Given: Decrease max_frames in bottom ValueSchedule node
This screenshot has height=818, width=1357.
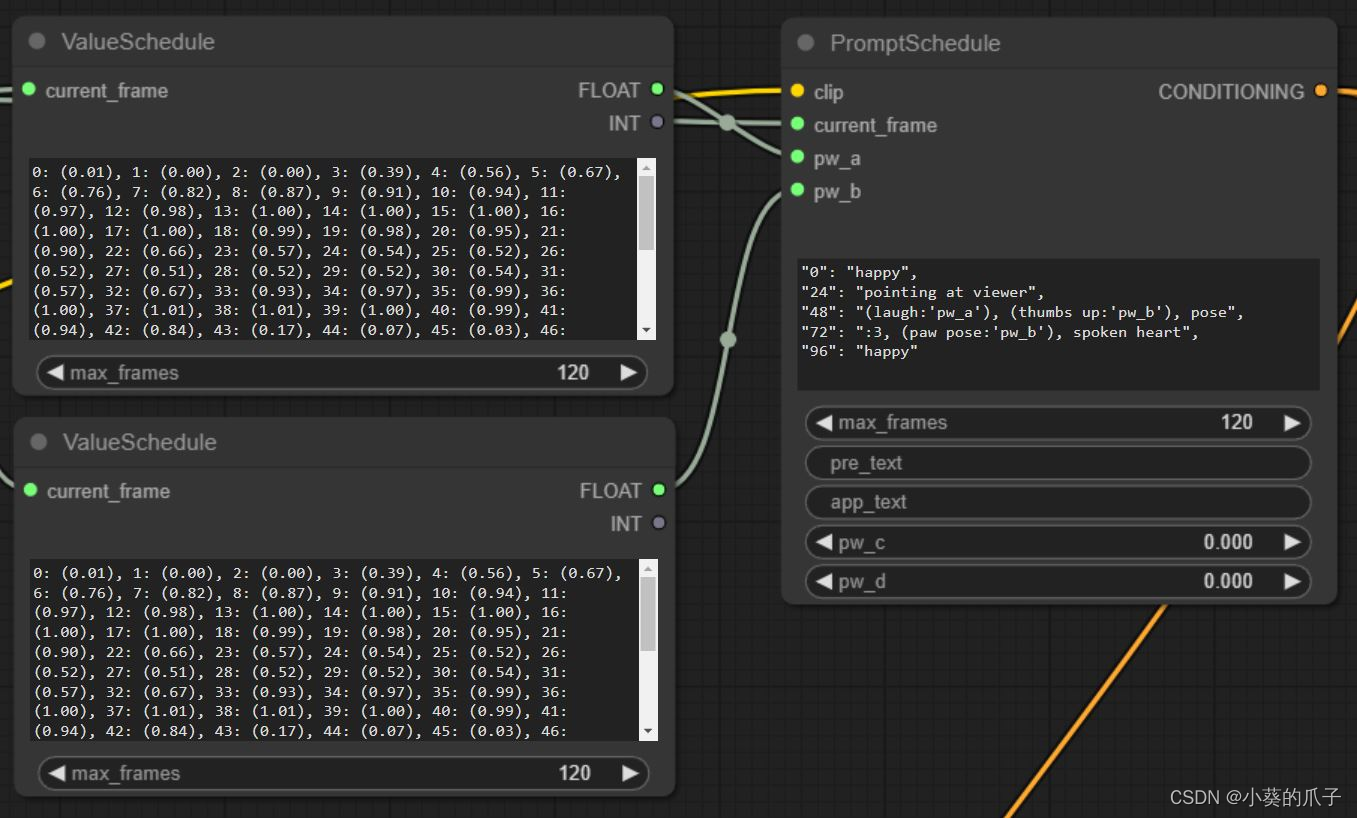Looking at the screenshot, I should coord(57,773).
